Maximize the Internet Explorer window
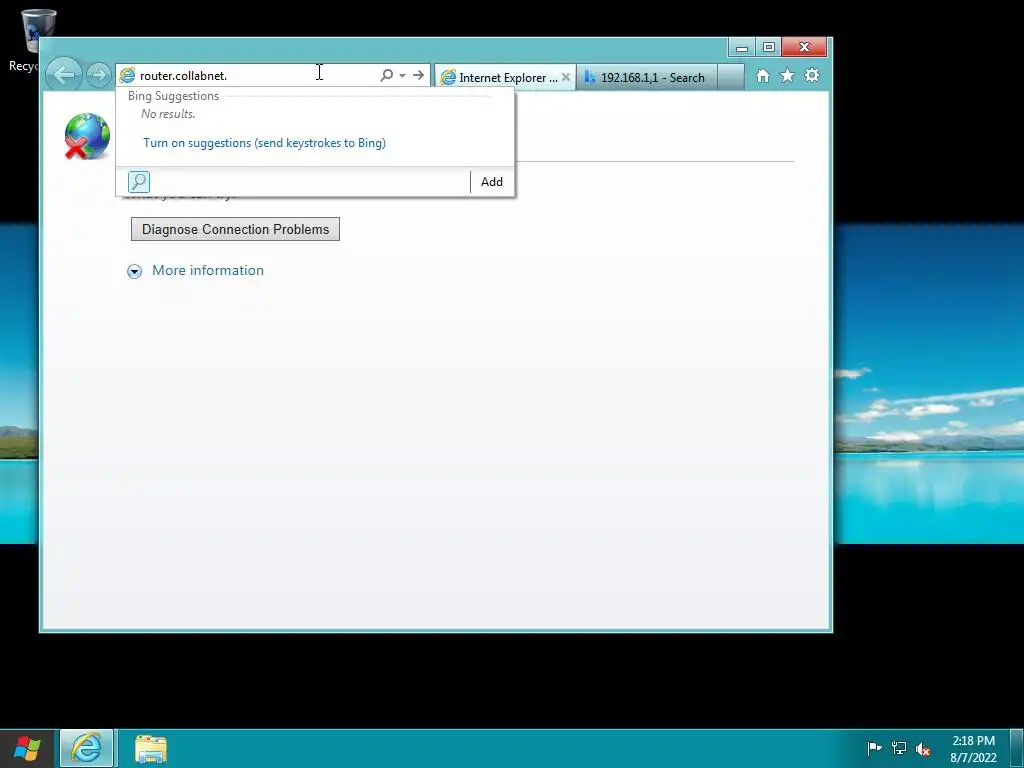1024x768 pixels. [769, 47]
